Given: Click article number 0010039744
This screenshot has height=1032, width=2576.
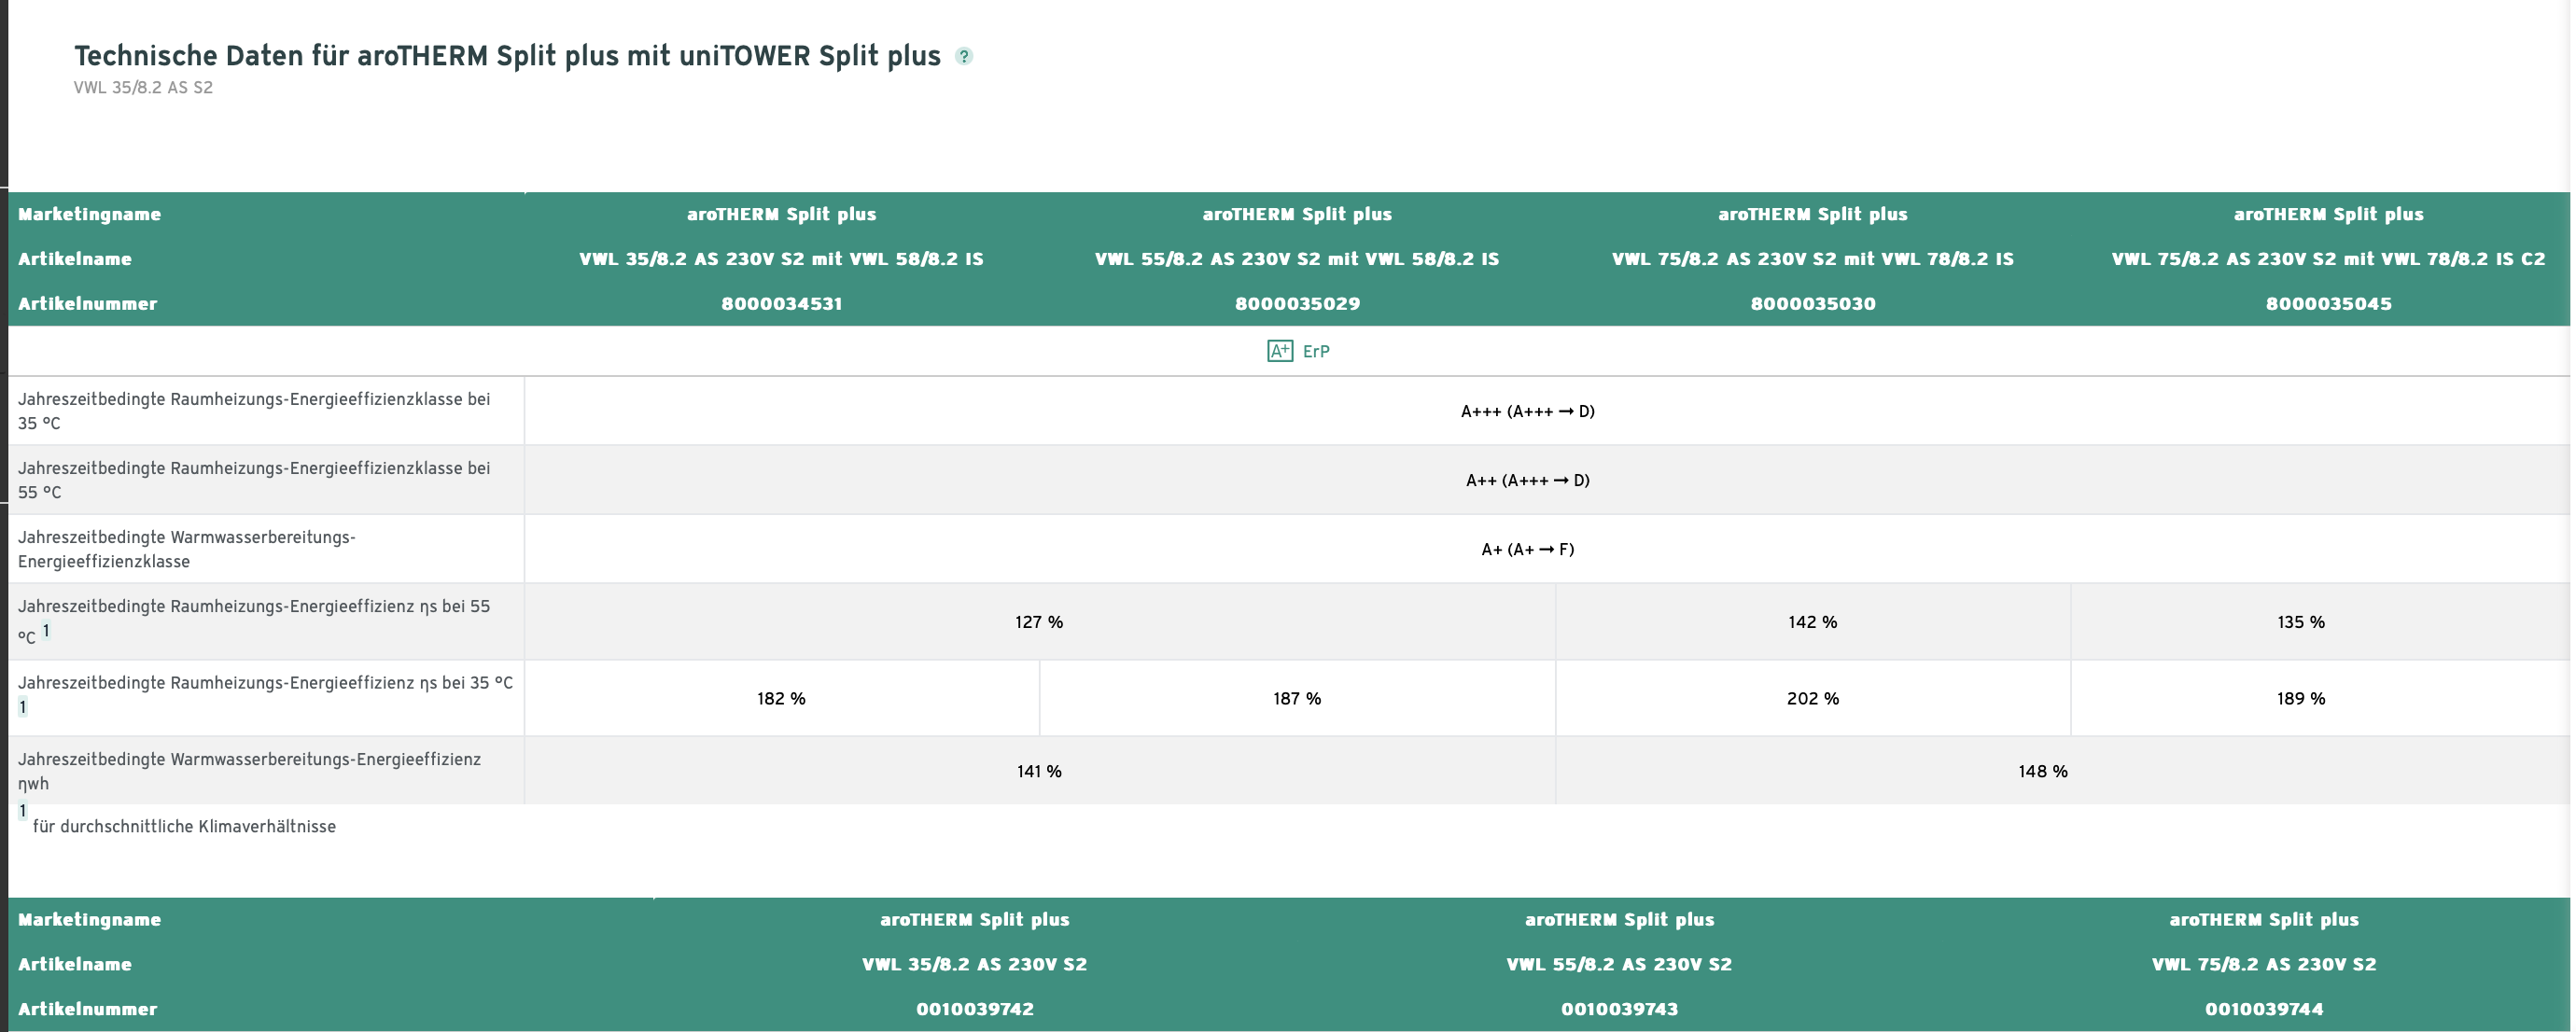Looking at the screenshot, I should pyautogui.click(x=2264, y=1010).
